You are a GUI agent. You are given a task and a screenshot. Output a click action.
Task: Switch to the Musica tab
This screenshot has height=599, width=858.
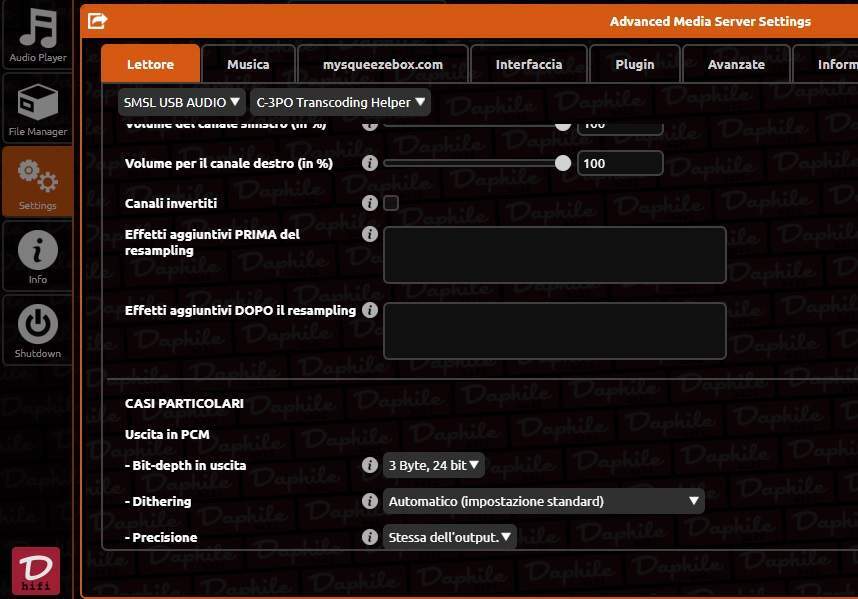pos(248,64)
